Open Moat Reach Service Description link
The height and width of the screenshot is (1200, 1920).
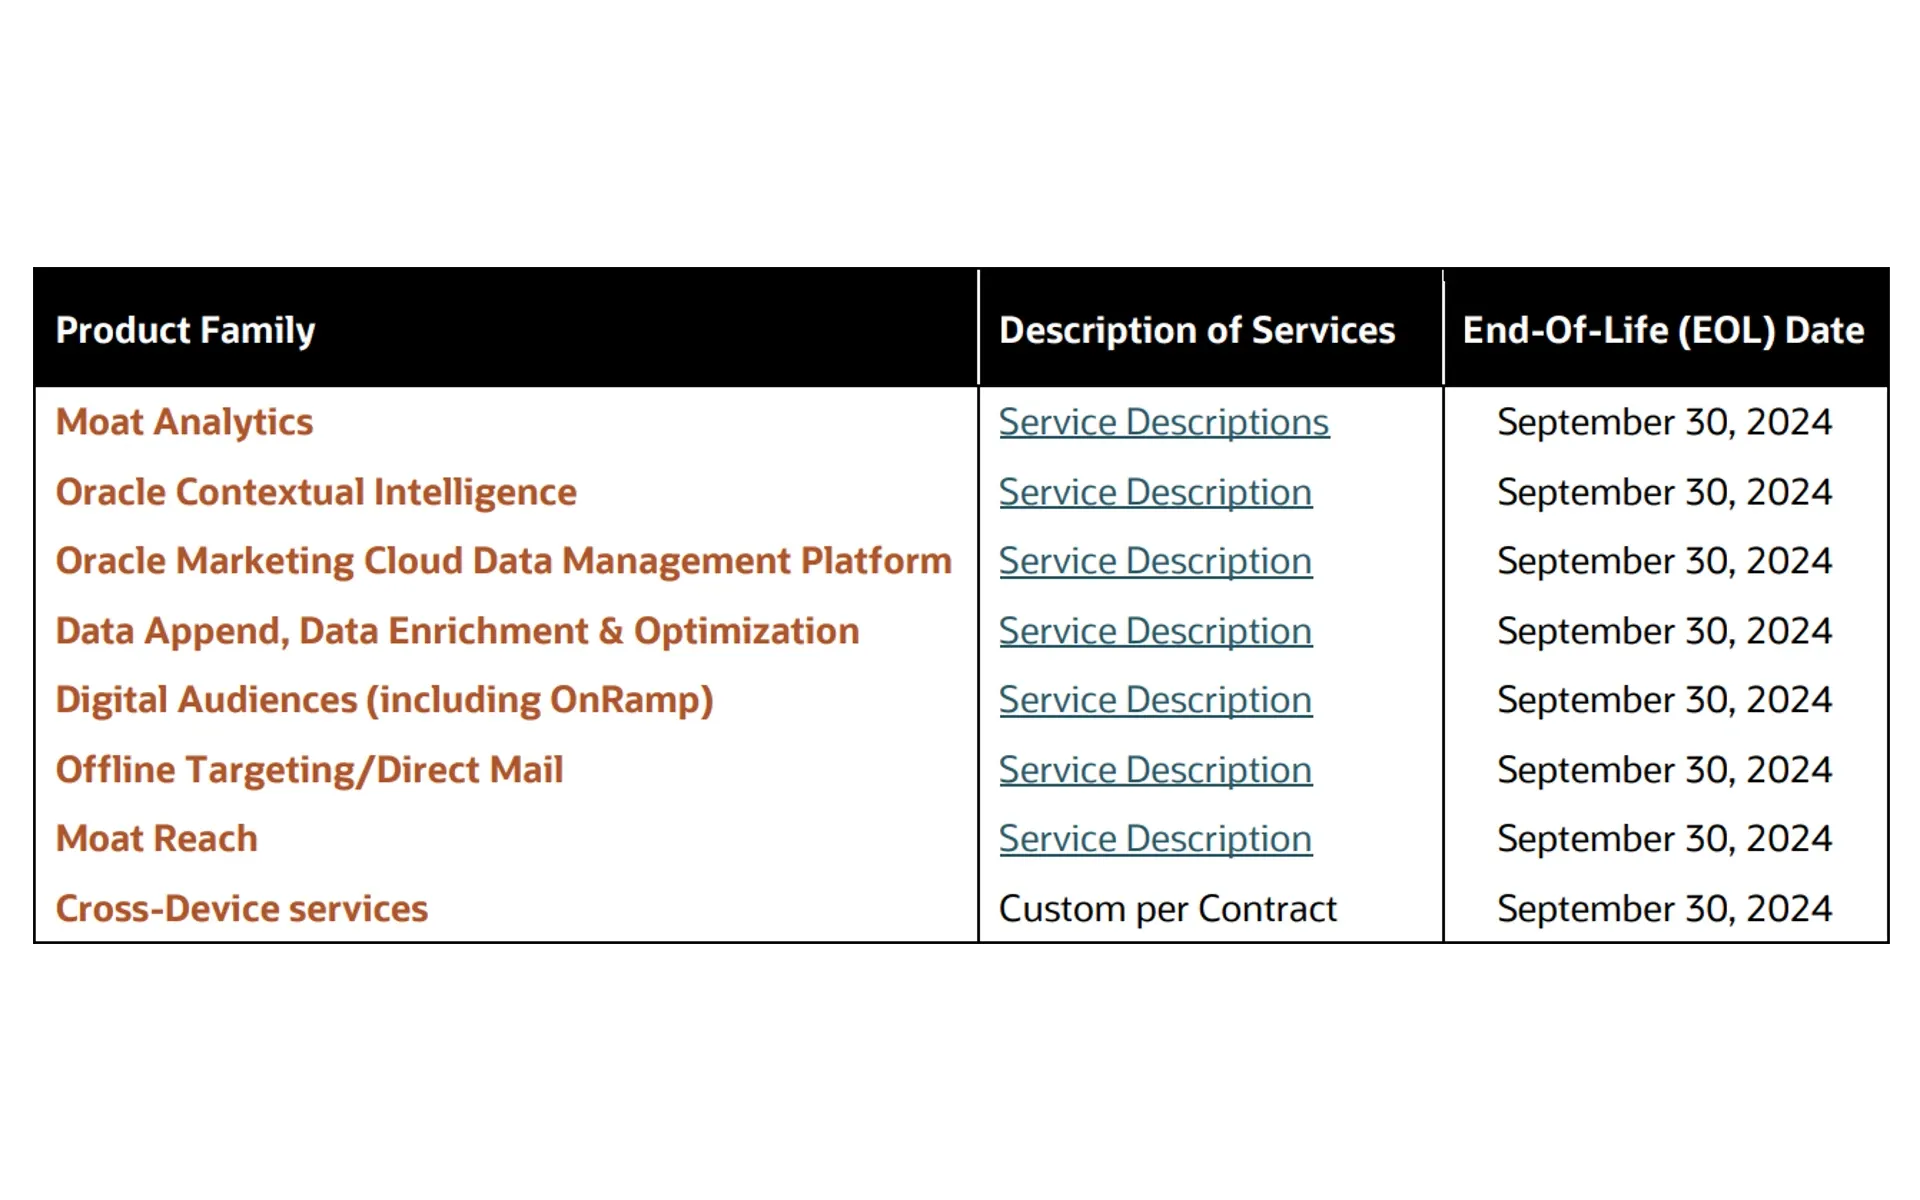(x=1155, y=839)
